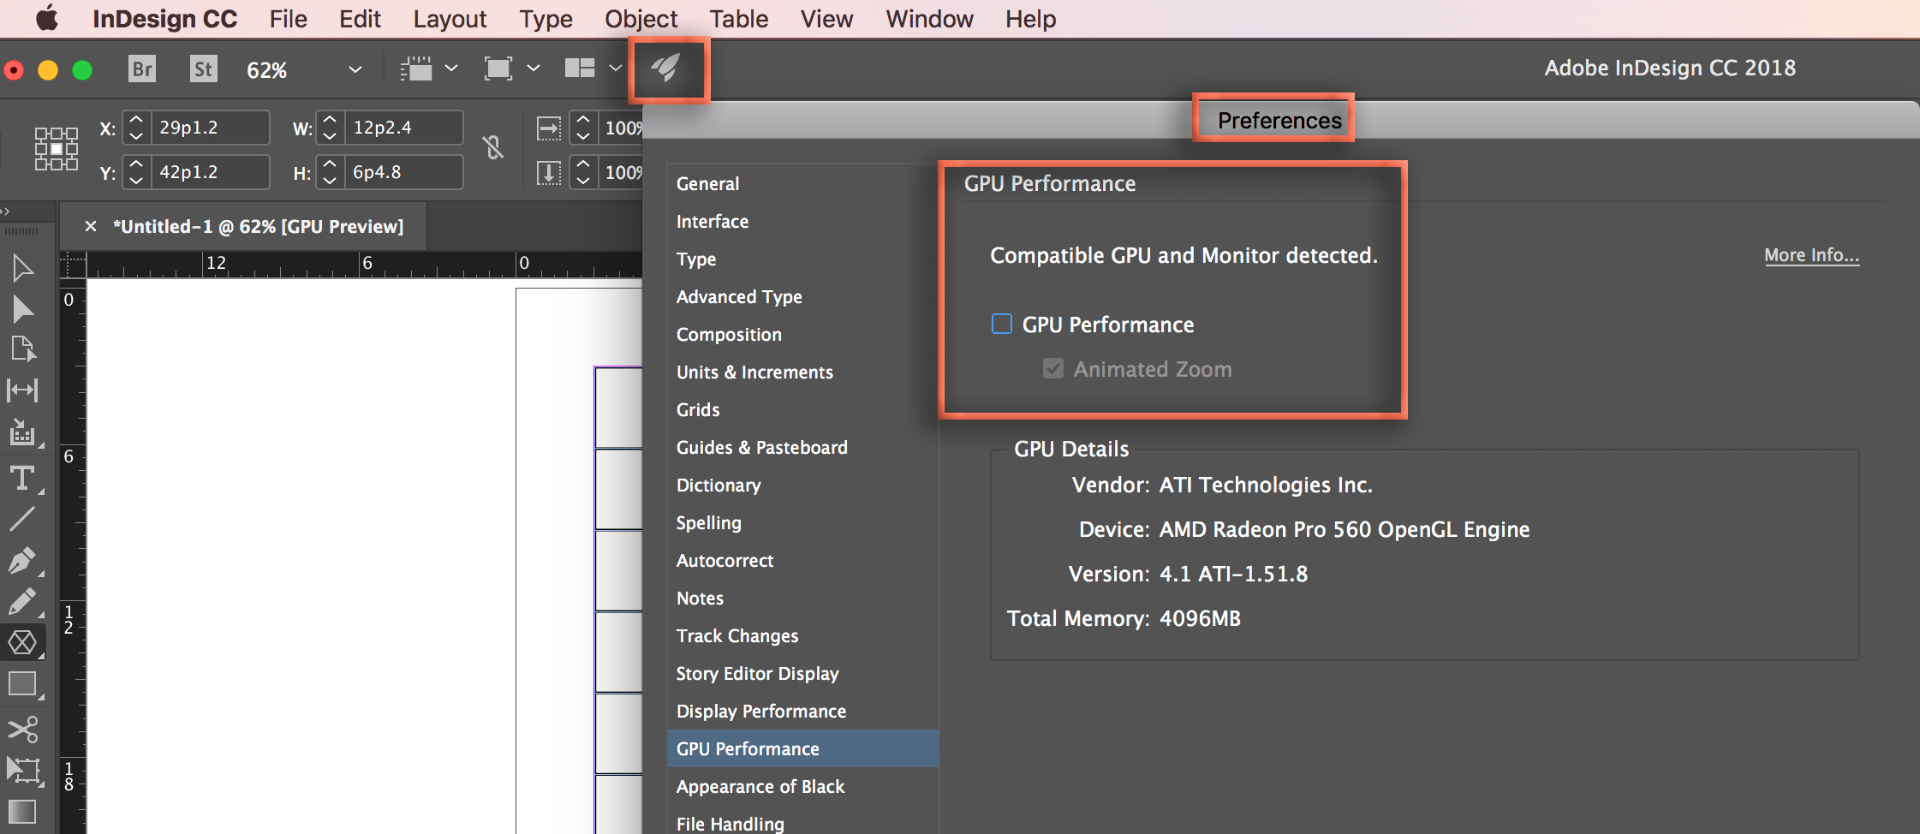Select Guides & Pasteboard category
Image resolution: width=1920 pixels, height=834 pixels.
click(762, 448)
